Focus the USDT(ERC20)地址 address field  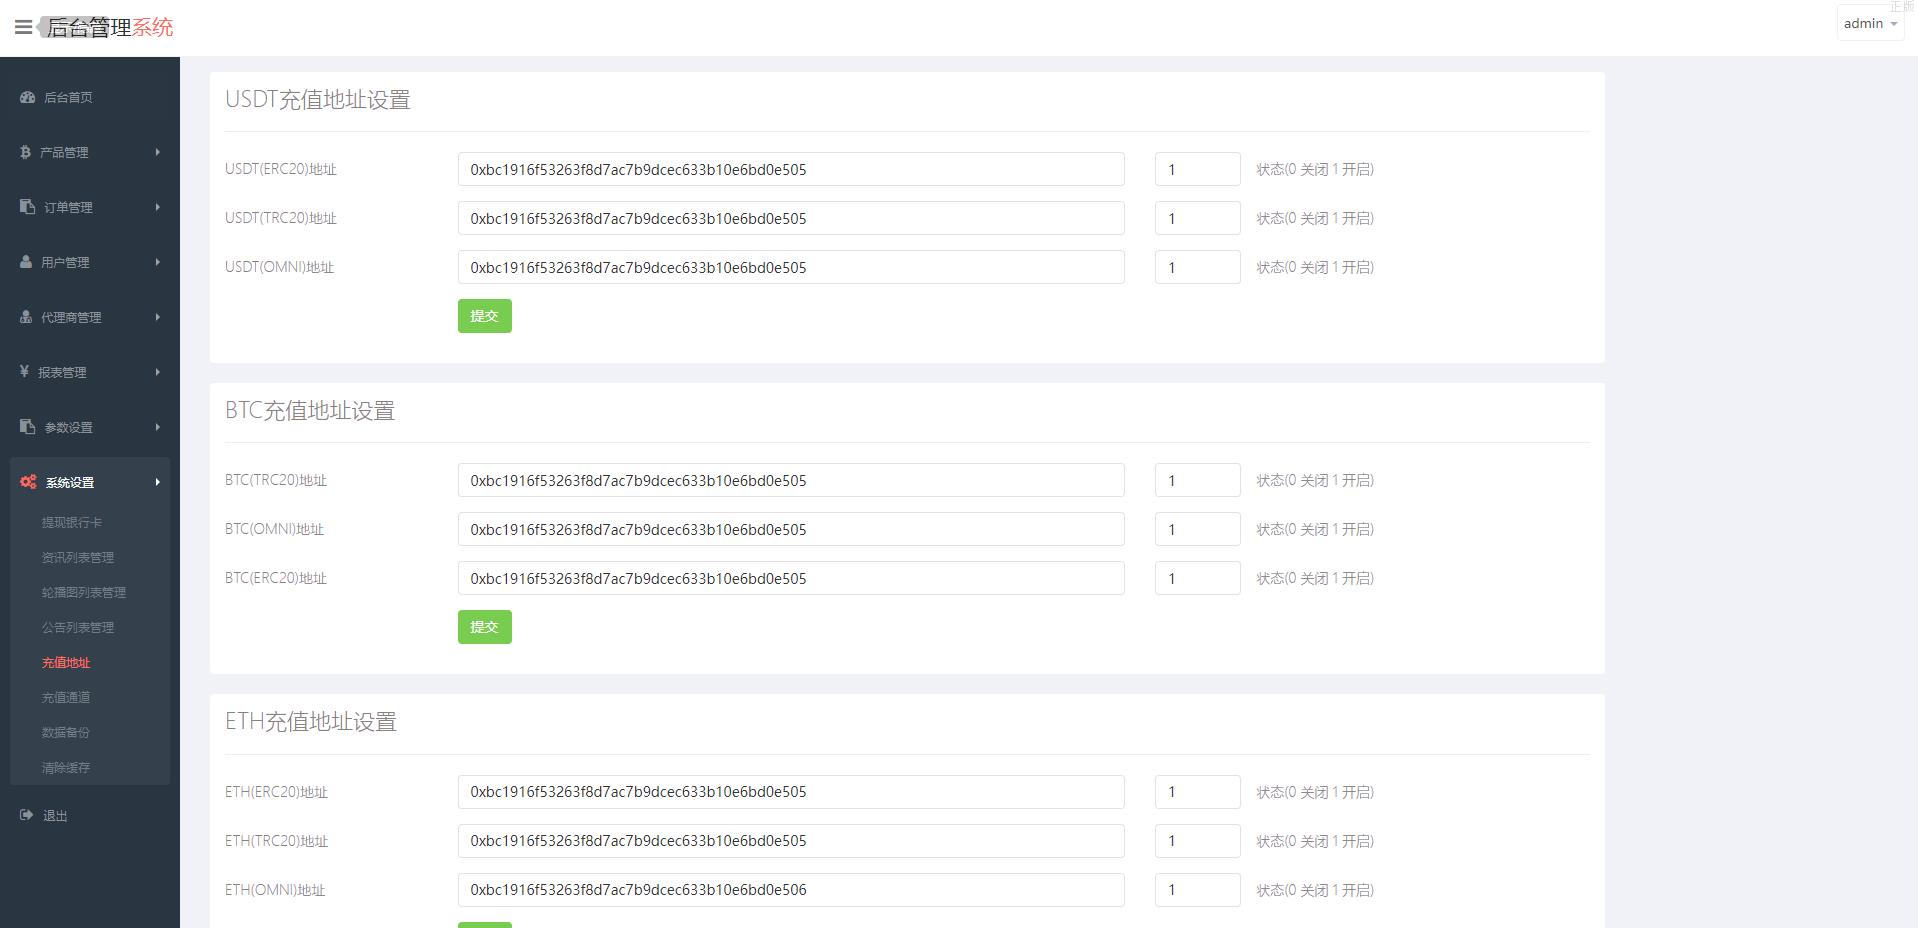tap(791, 169)
